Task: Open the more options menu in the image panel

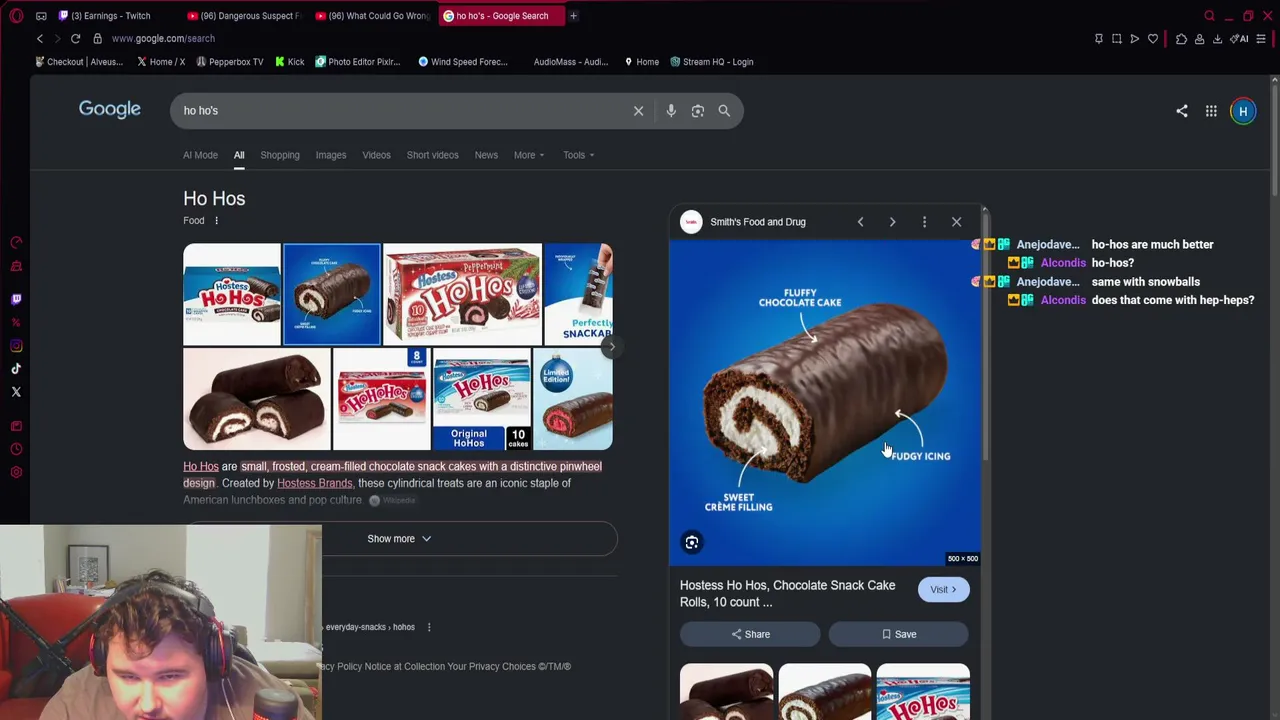Action: pos(924,222)
